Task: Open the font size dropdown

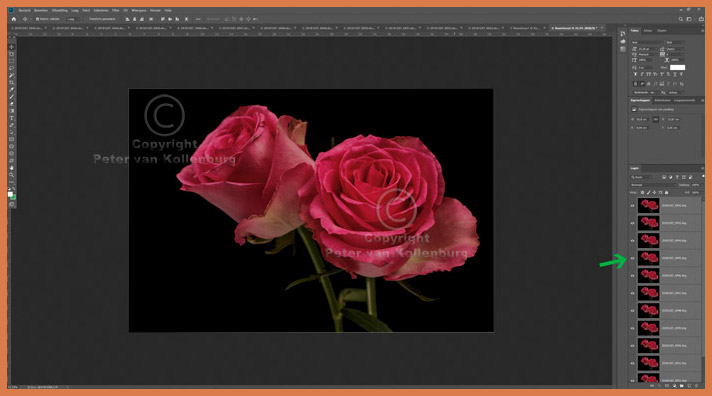Action: (647, 49)
